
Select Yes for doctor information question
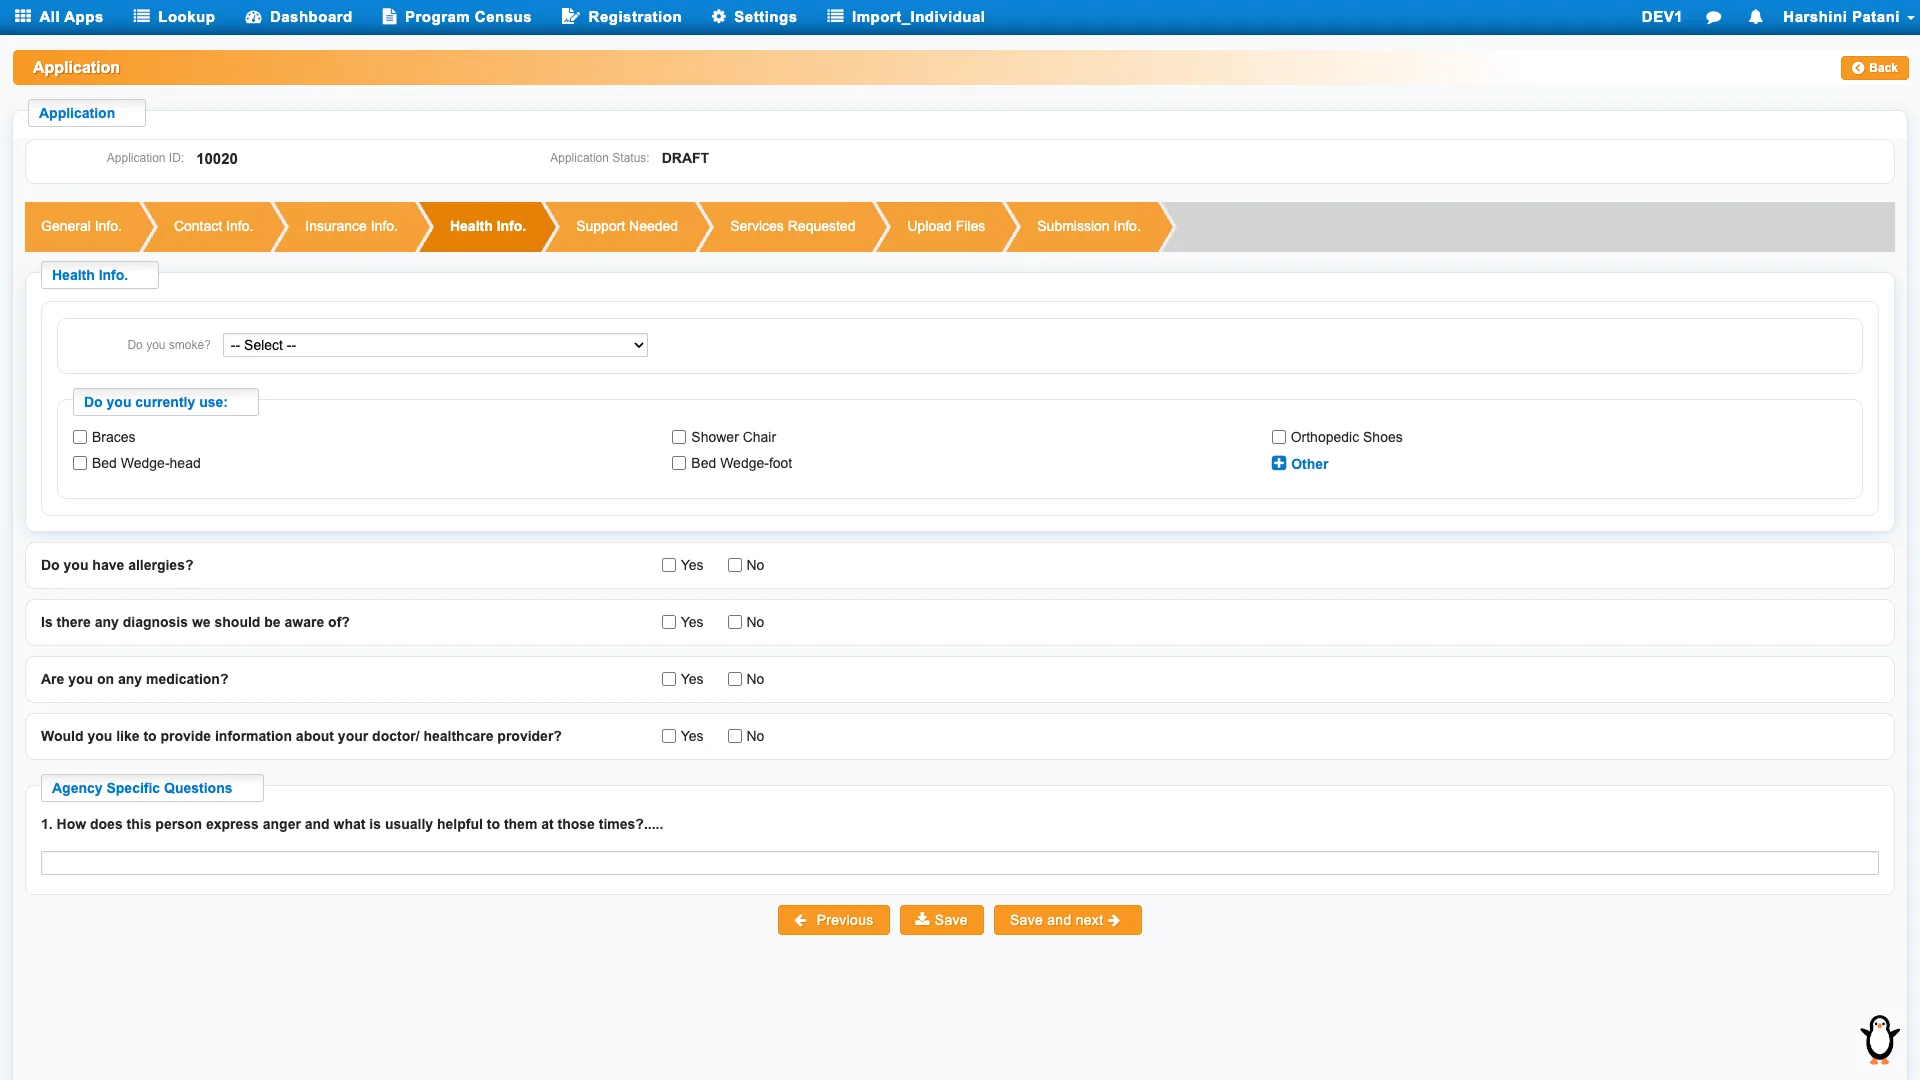669,736
